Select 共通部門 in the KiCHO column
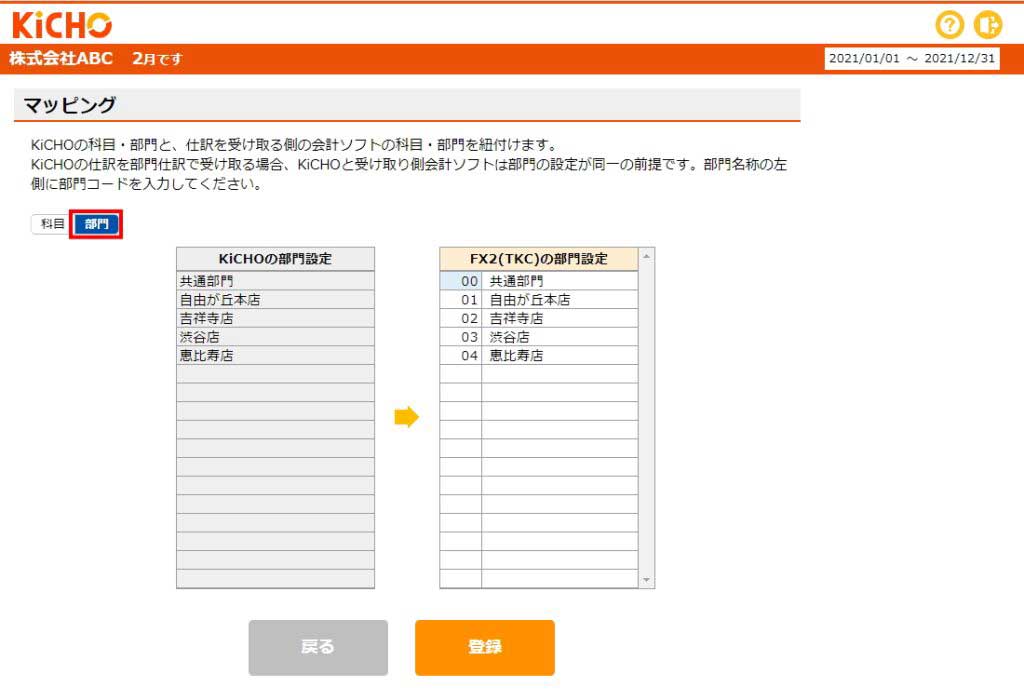Image resolution: width=1024 pixels, height=700 pixels. coord(276,281)
